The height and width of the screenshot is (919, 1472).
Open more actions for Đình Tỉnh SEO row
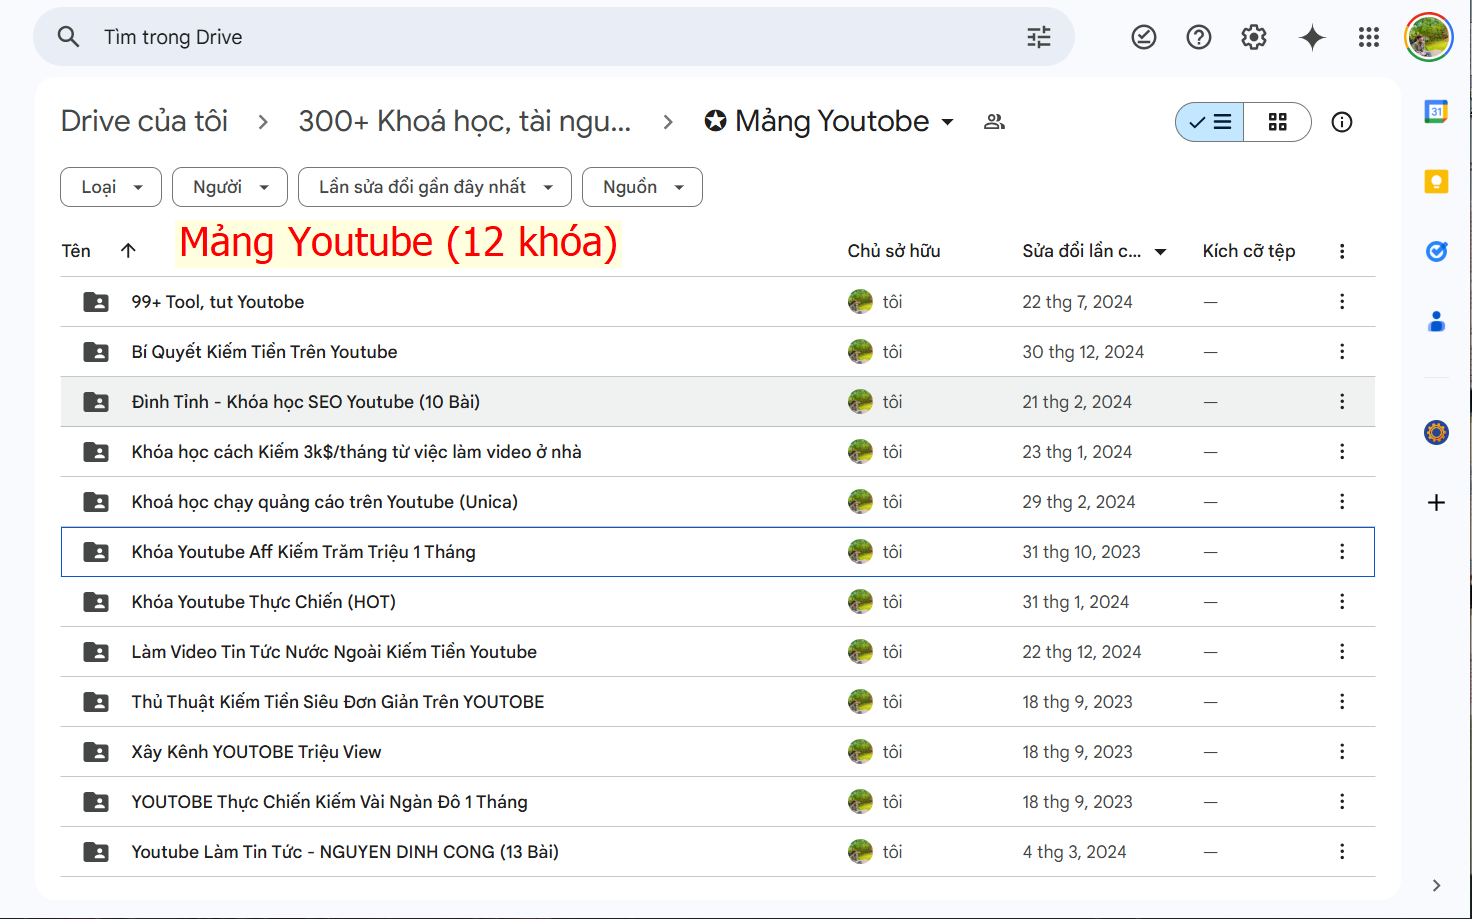[1342, 401]
